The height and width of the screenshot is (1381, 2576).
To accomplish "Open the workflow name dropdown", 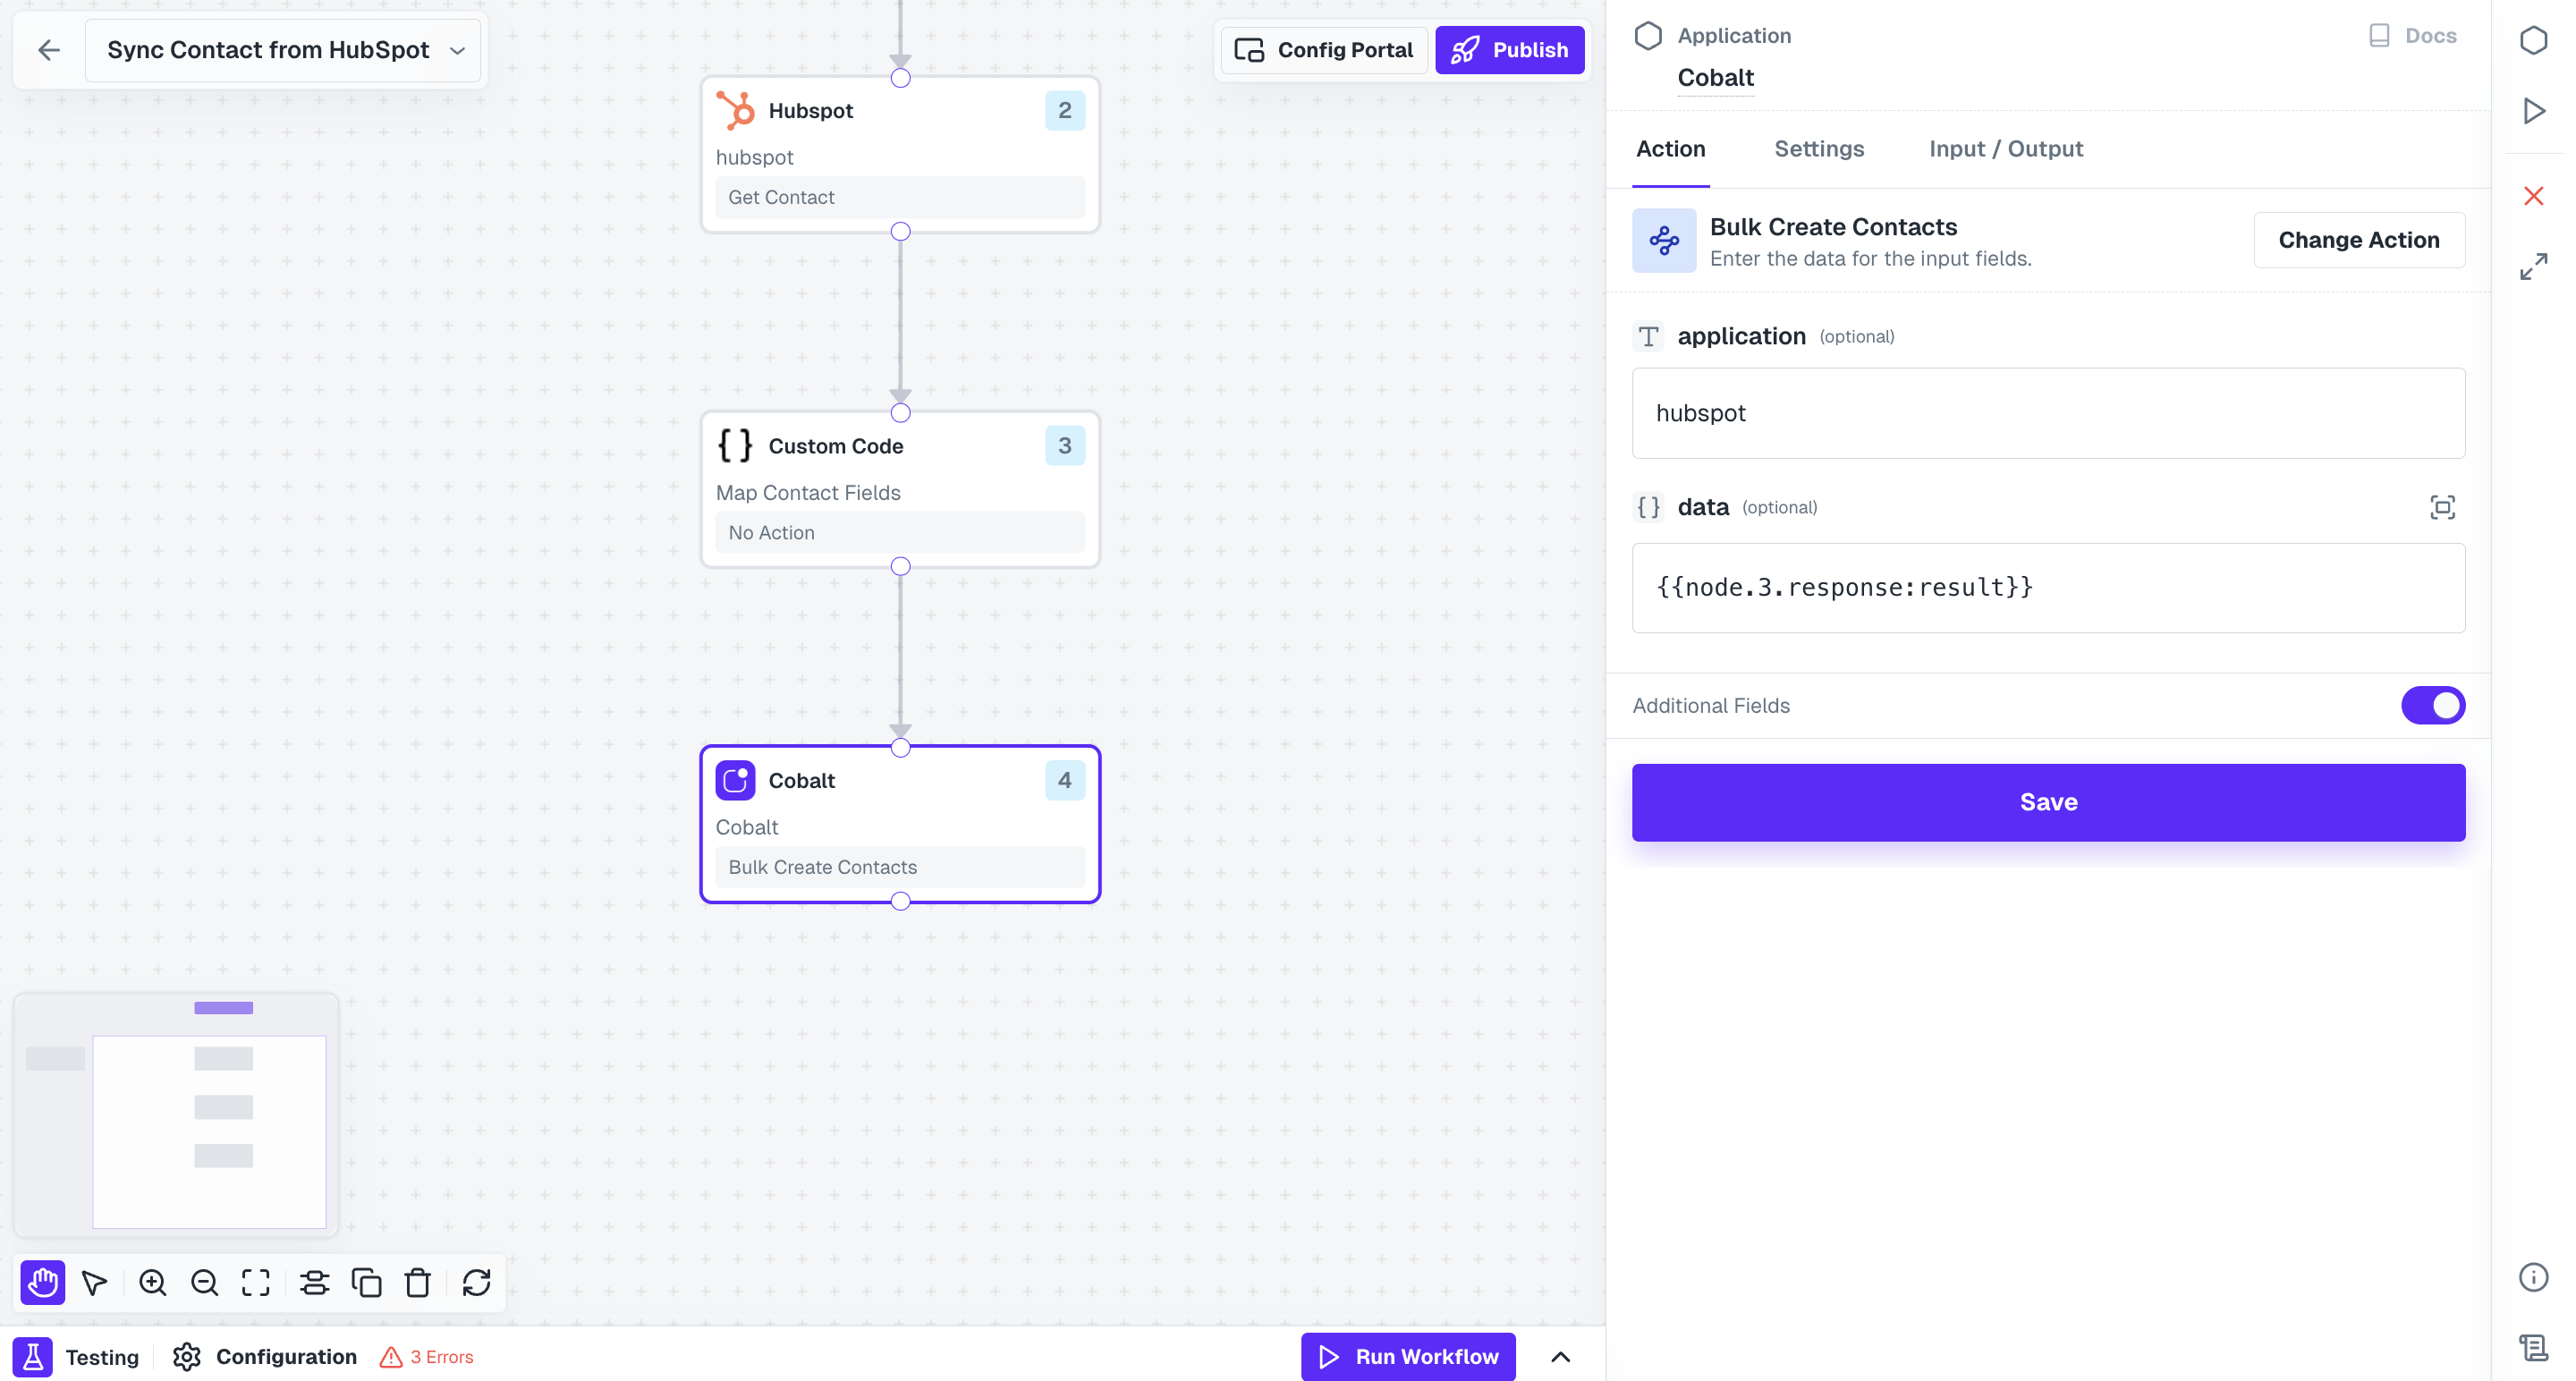I will click(x=457, y=50).
